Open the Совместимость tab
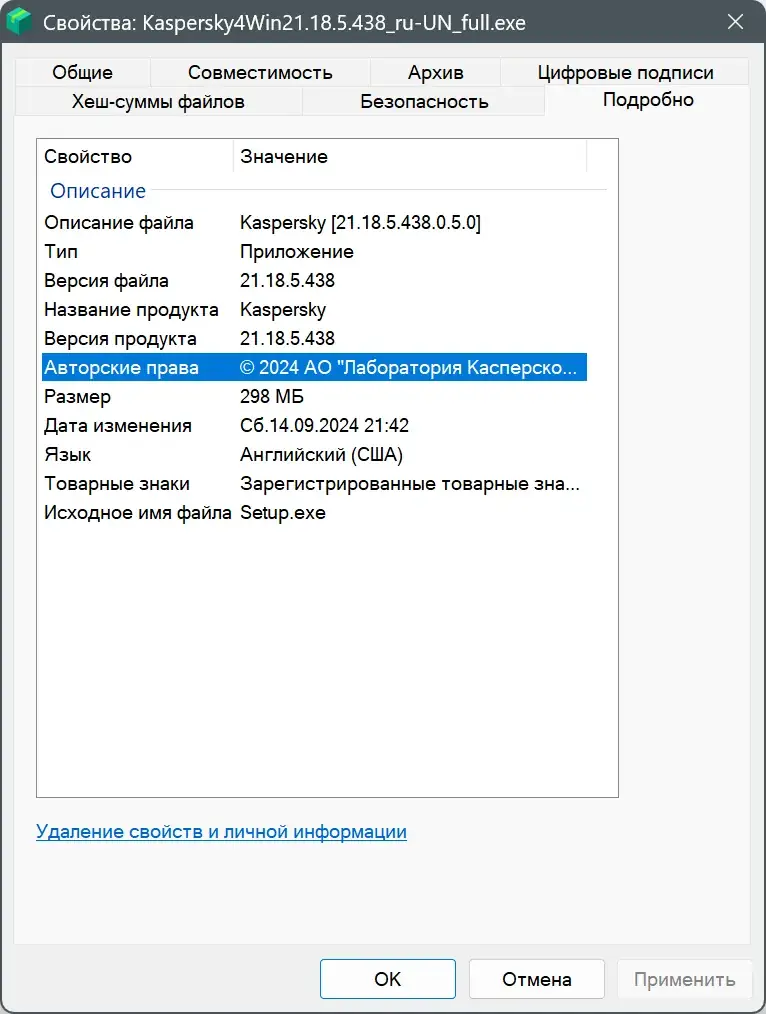The image size is (766, 1014). click(260, 72)
